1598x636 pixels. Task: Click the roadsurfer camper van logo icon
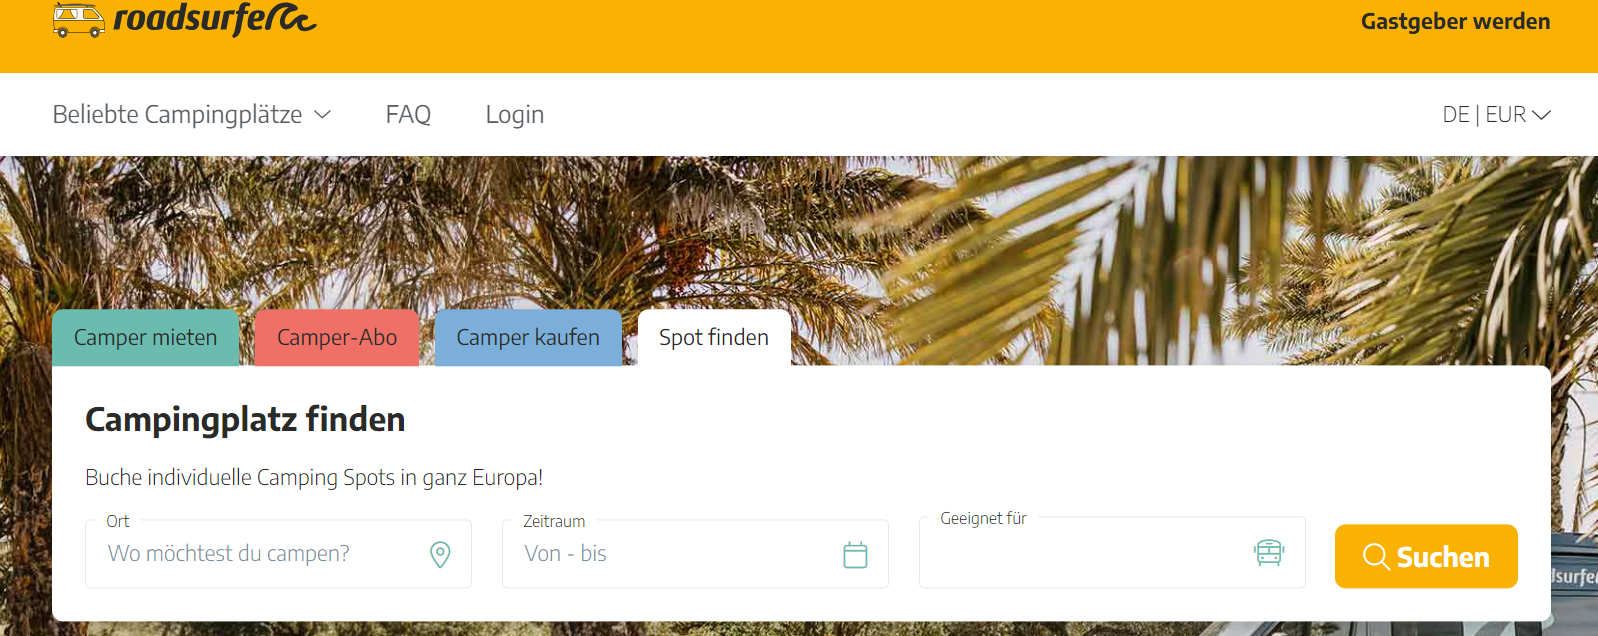pyautogui.click(x=79, y=20)
